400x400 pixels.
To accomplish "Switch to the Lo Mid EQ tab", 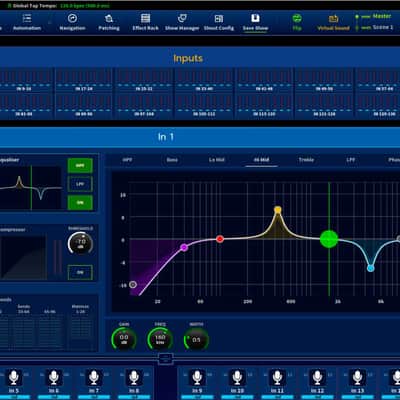I will click(x=217, y=160).
